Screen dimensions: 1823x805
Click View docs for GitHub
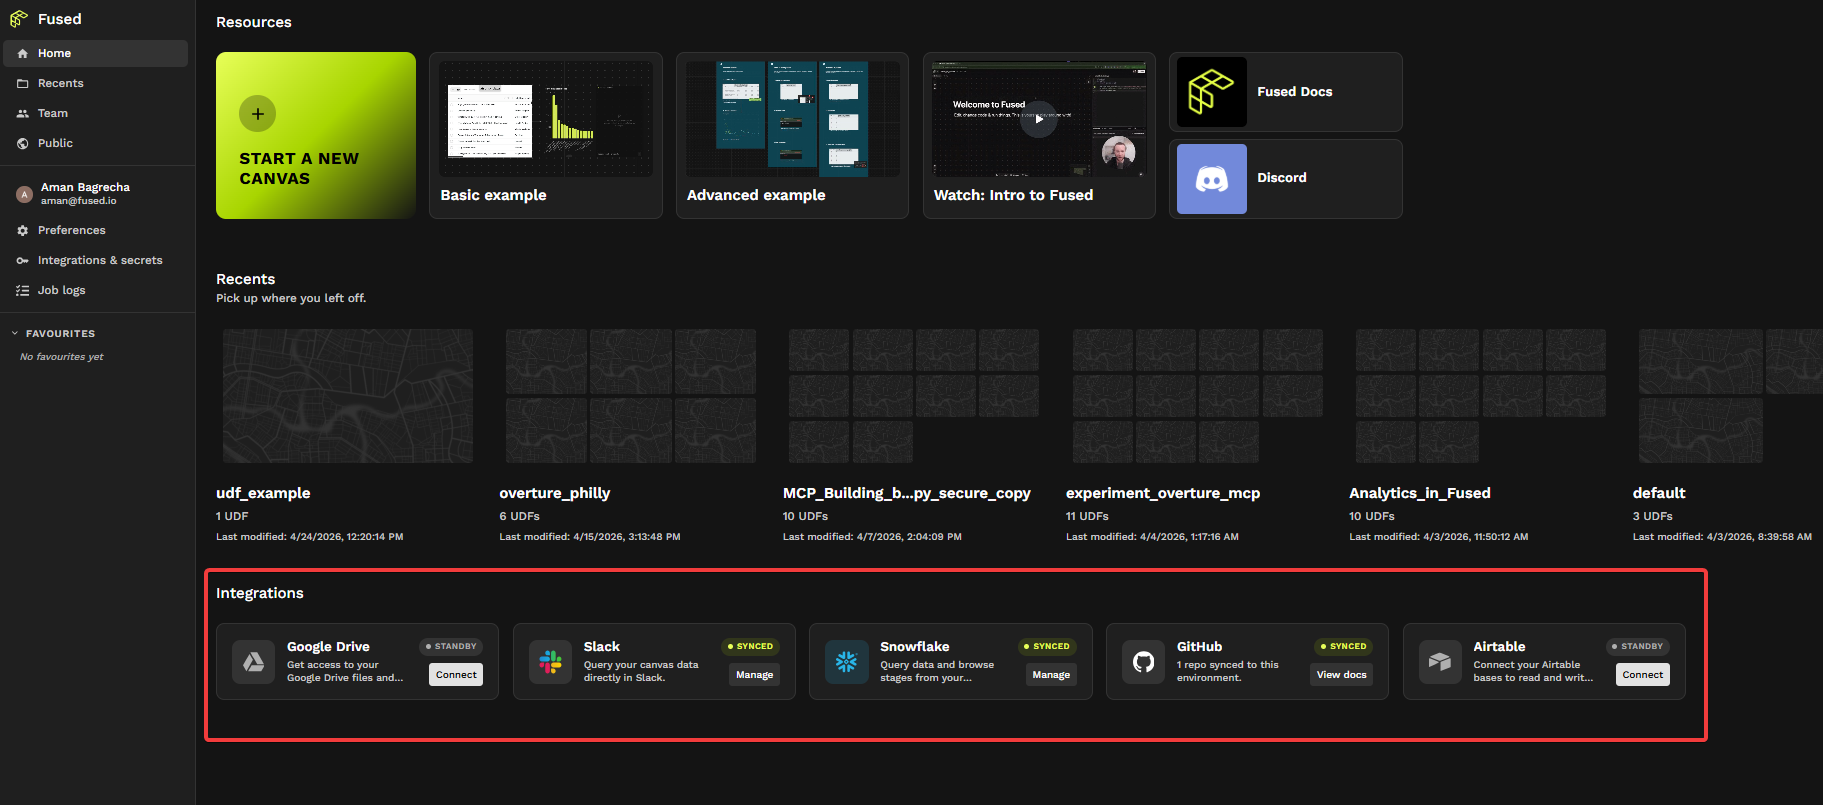(1341, 675)
